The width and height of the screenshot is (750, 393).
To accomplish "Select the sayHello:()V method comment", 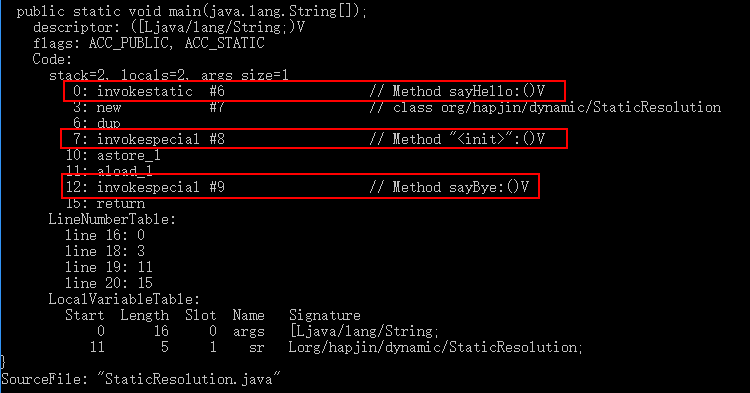I will coord(457,91).
